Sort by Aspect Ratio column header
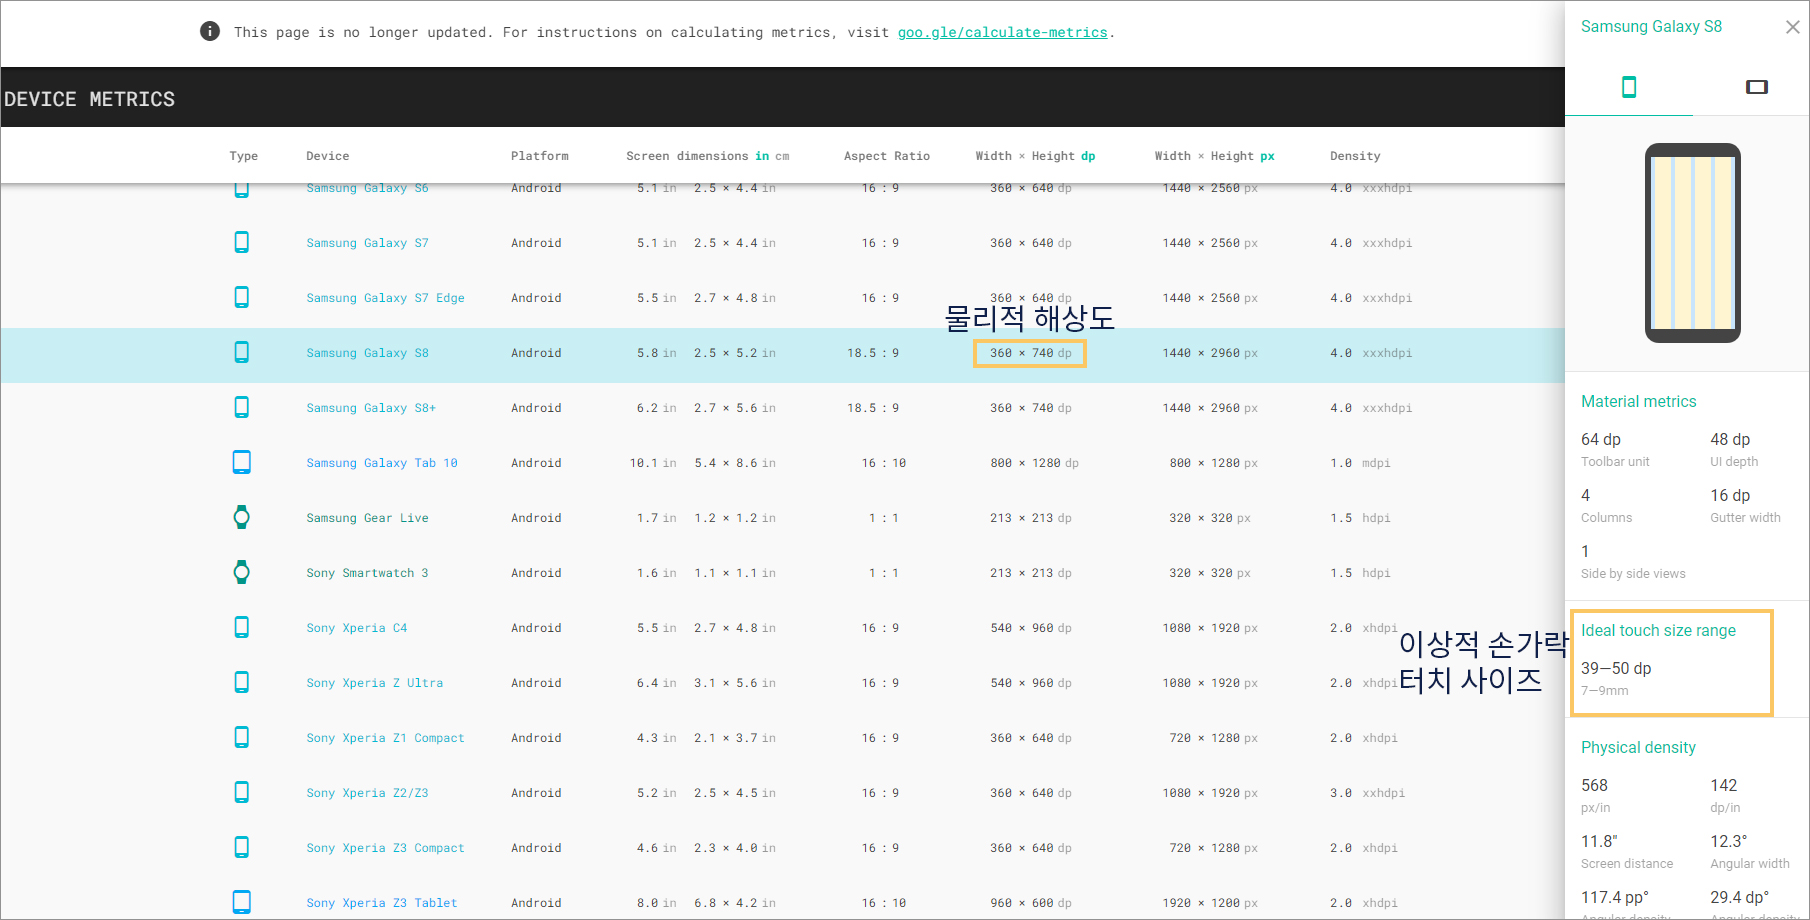The height and width of the screenshot is (920, 1810). click(x=886, y=156)
